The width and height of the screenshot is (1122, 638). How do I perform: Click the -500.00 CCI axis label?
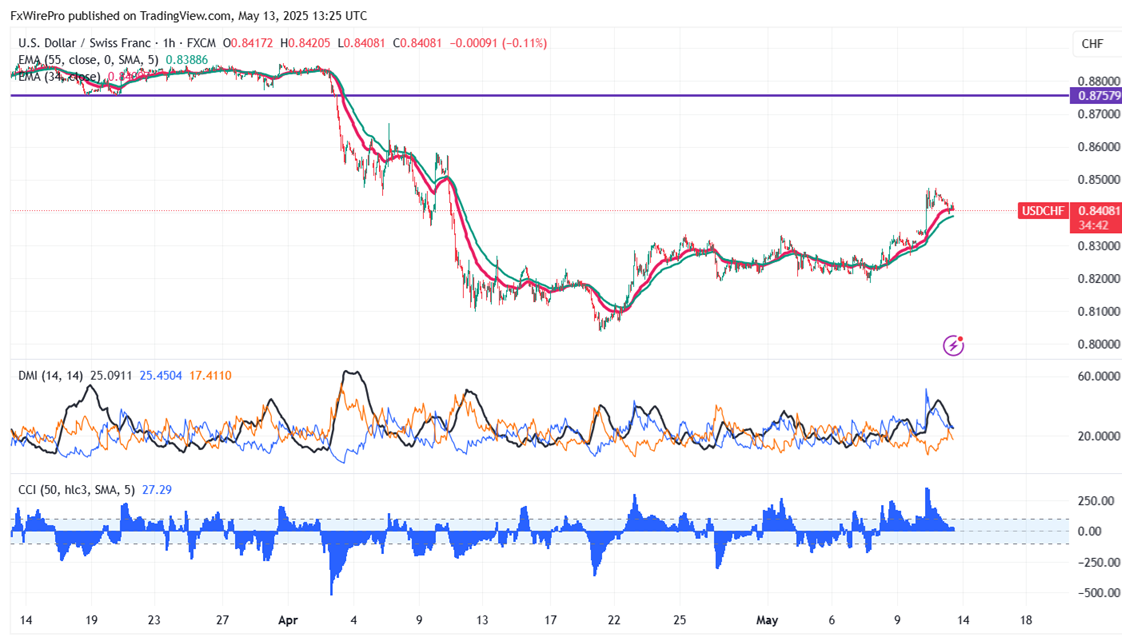(x=1098, y=592)
